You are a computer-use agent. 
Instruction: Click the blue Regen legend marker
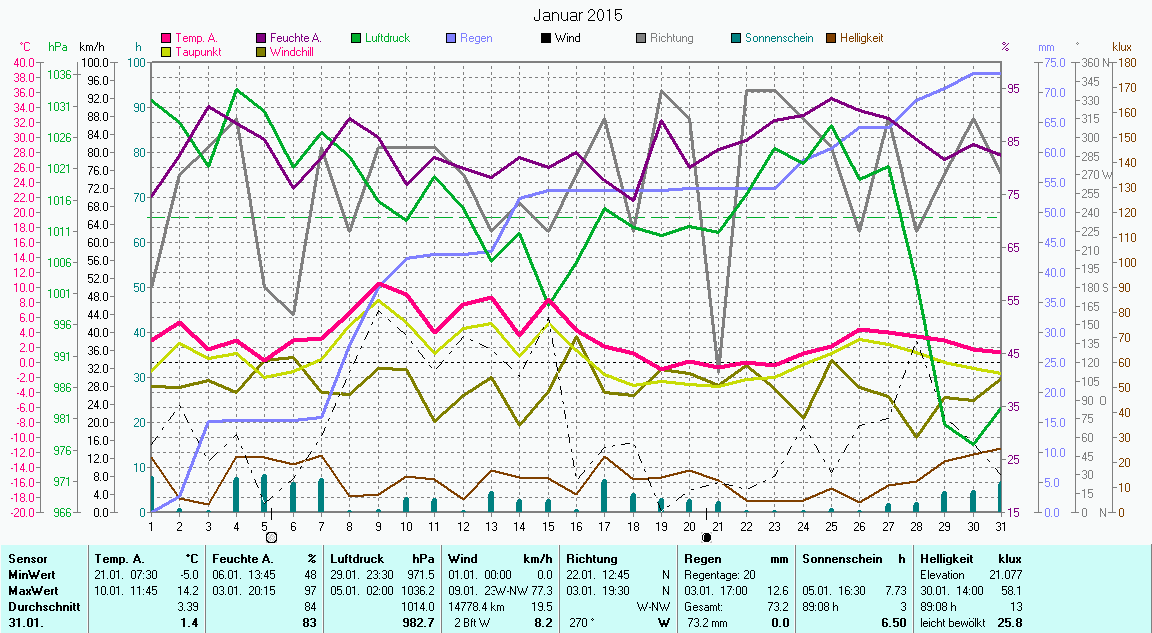pyautogui.click(x=450, y=38)
